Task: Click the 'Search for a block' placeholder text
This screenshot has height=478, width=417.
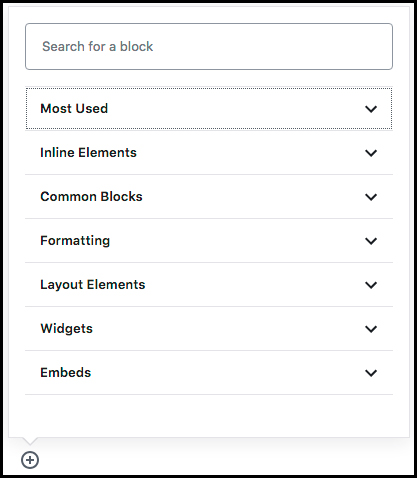Action: coord(97,46)
